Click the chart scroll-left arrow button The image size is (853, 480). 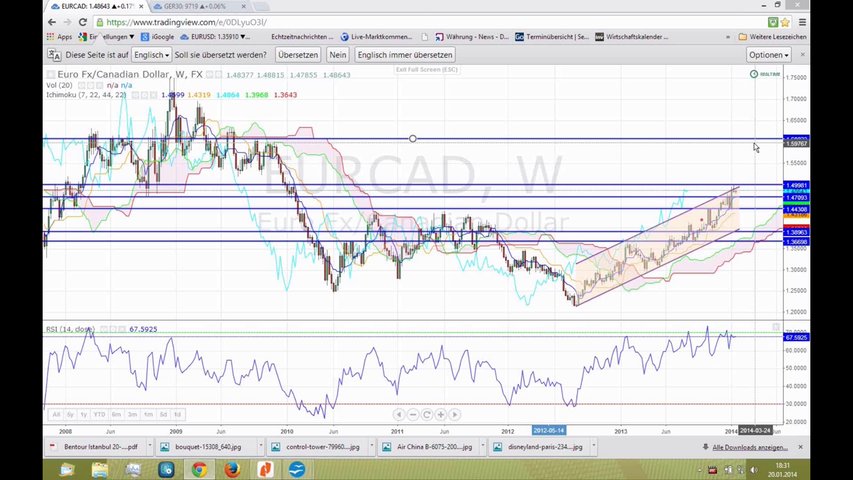coord(398,414)
